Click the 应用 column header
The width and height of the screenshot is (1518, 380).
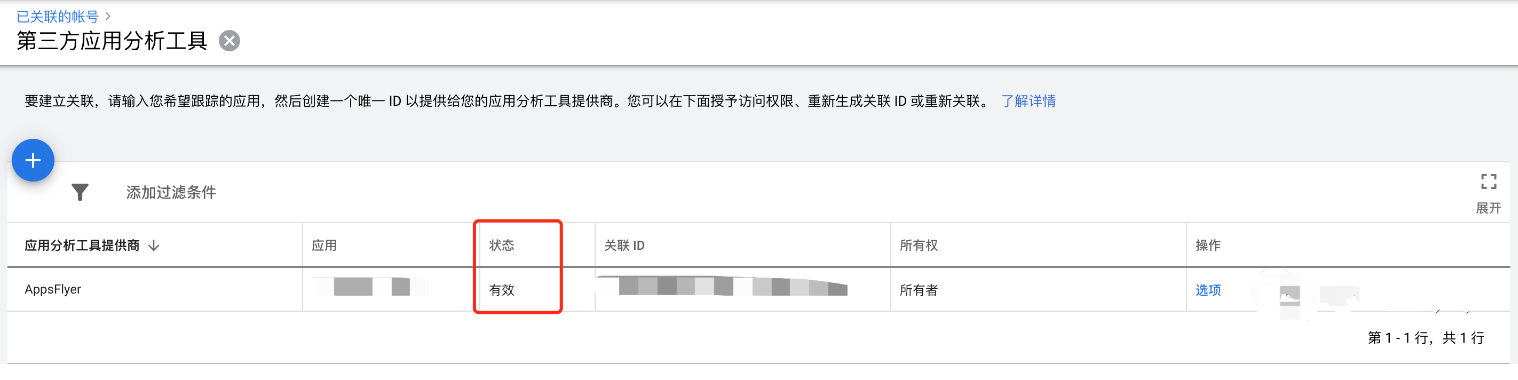coord(324,246)
